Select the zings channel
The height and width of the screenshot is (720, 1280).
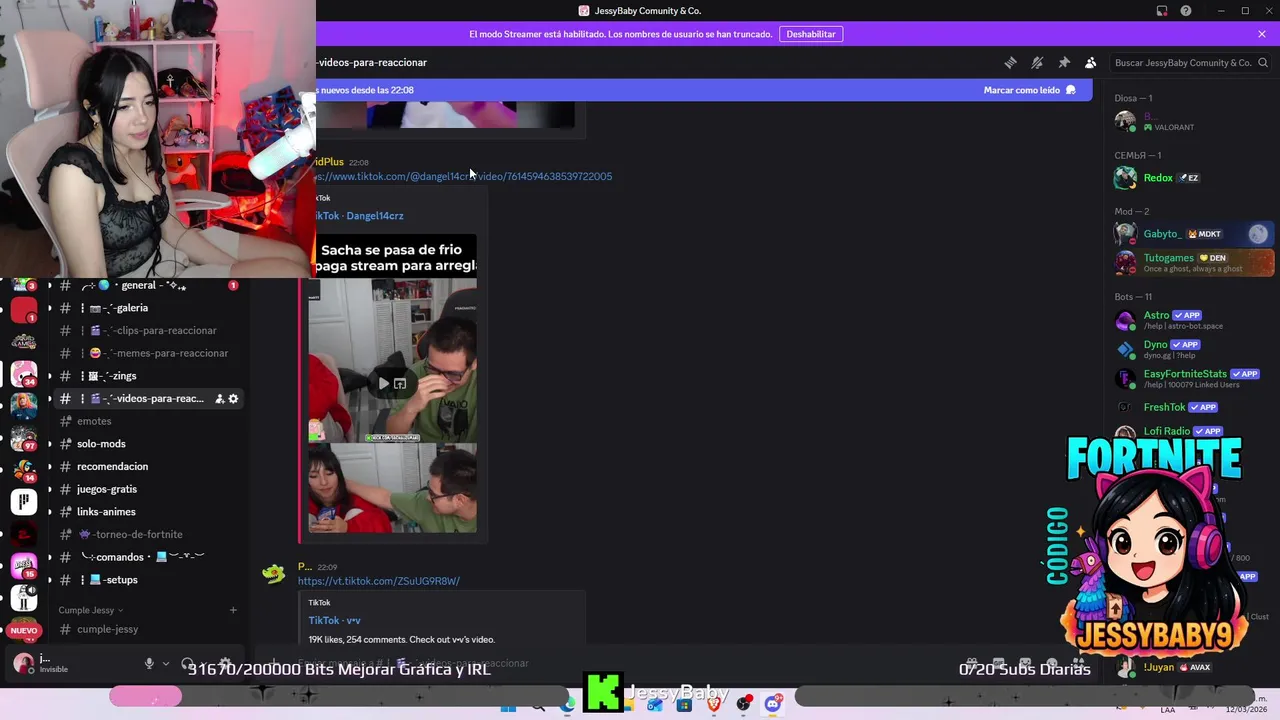point(145,376)
